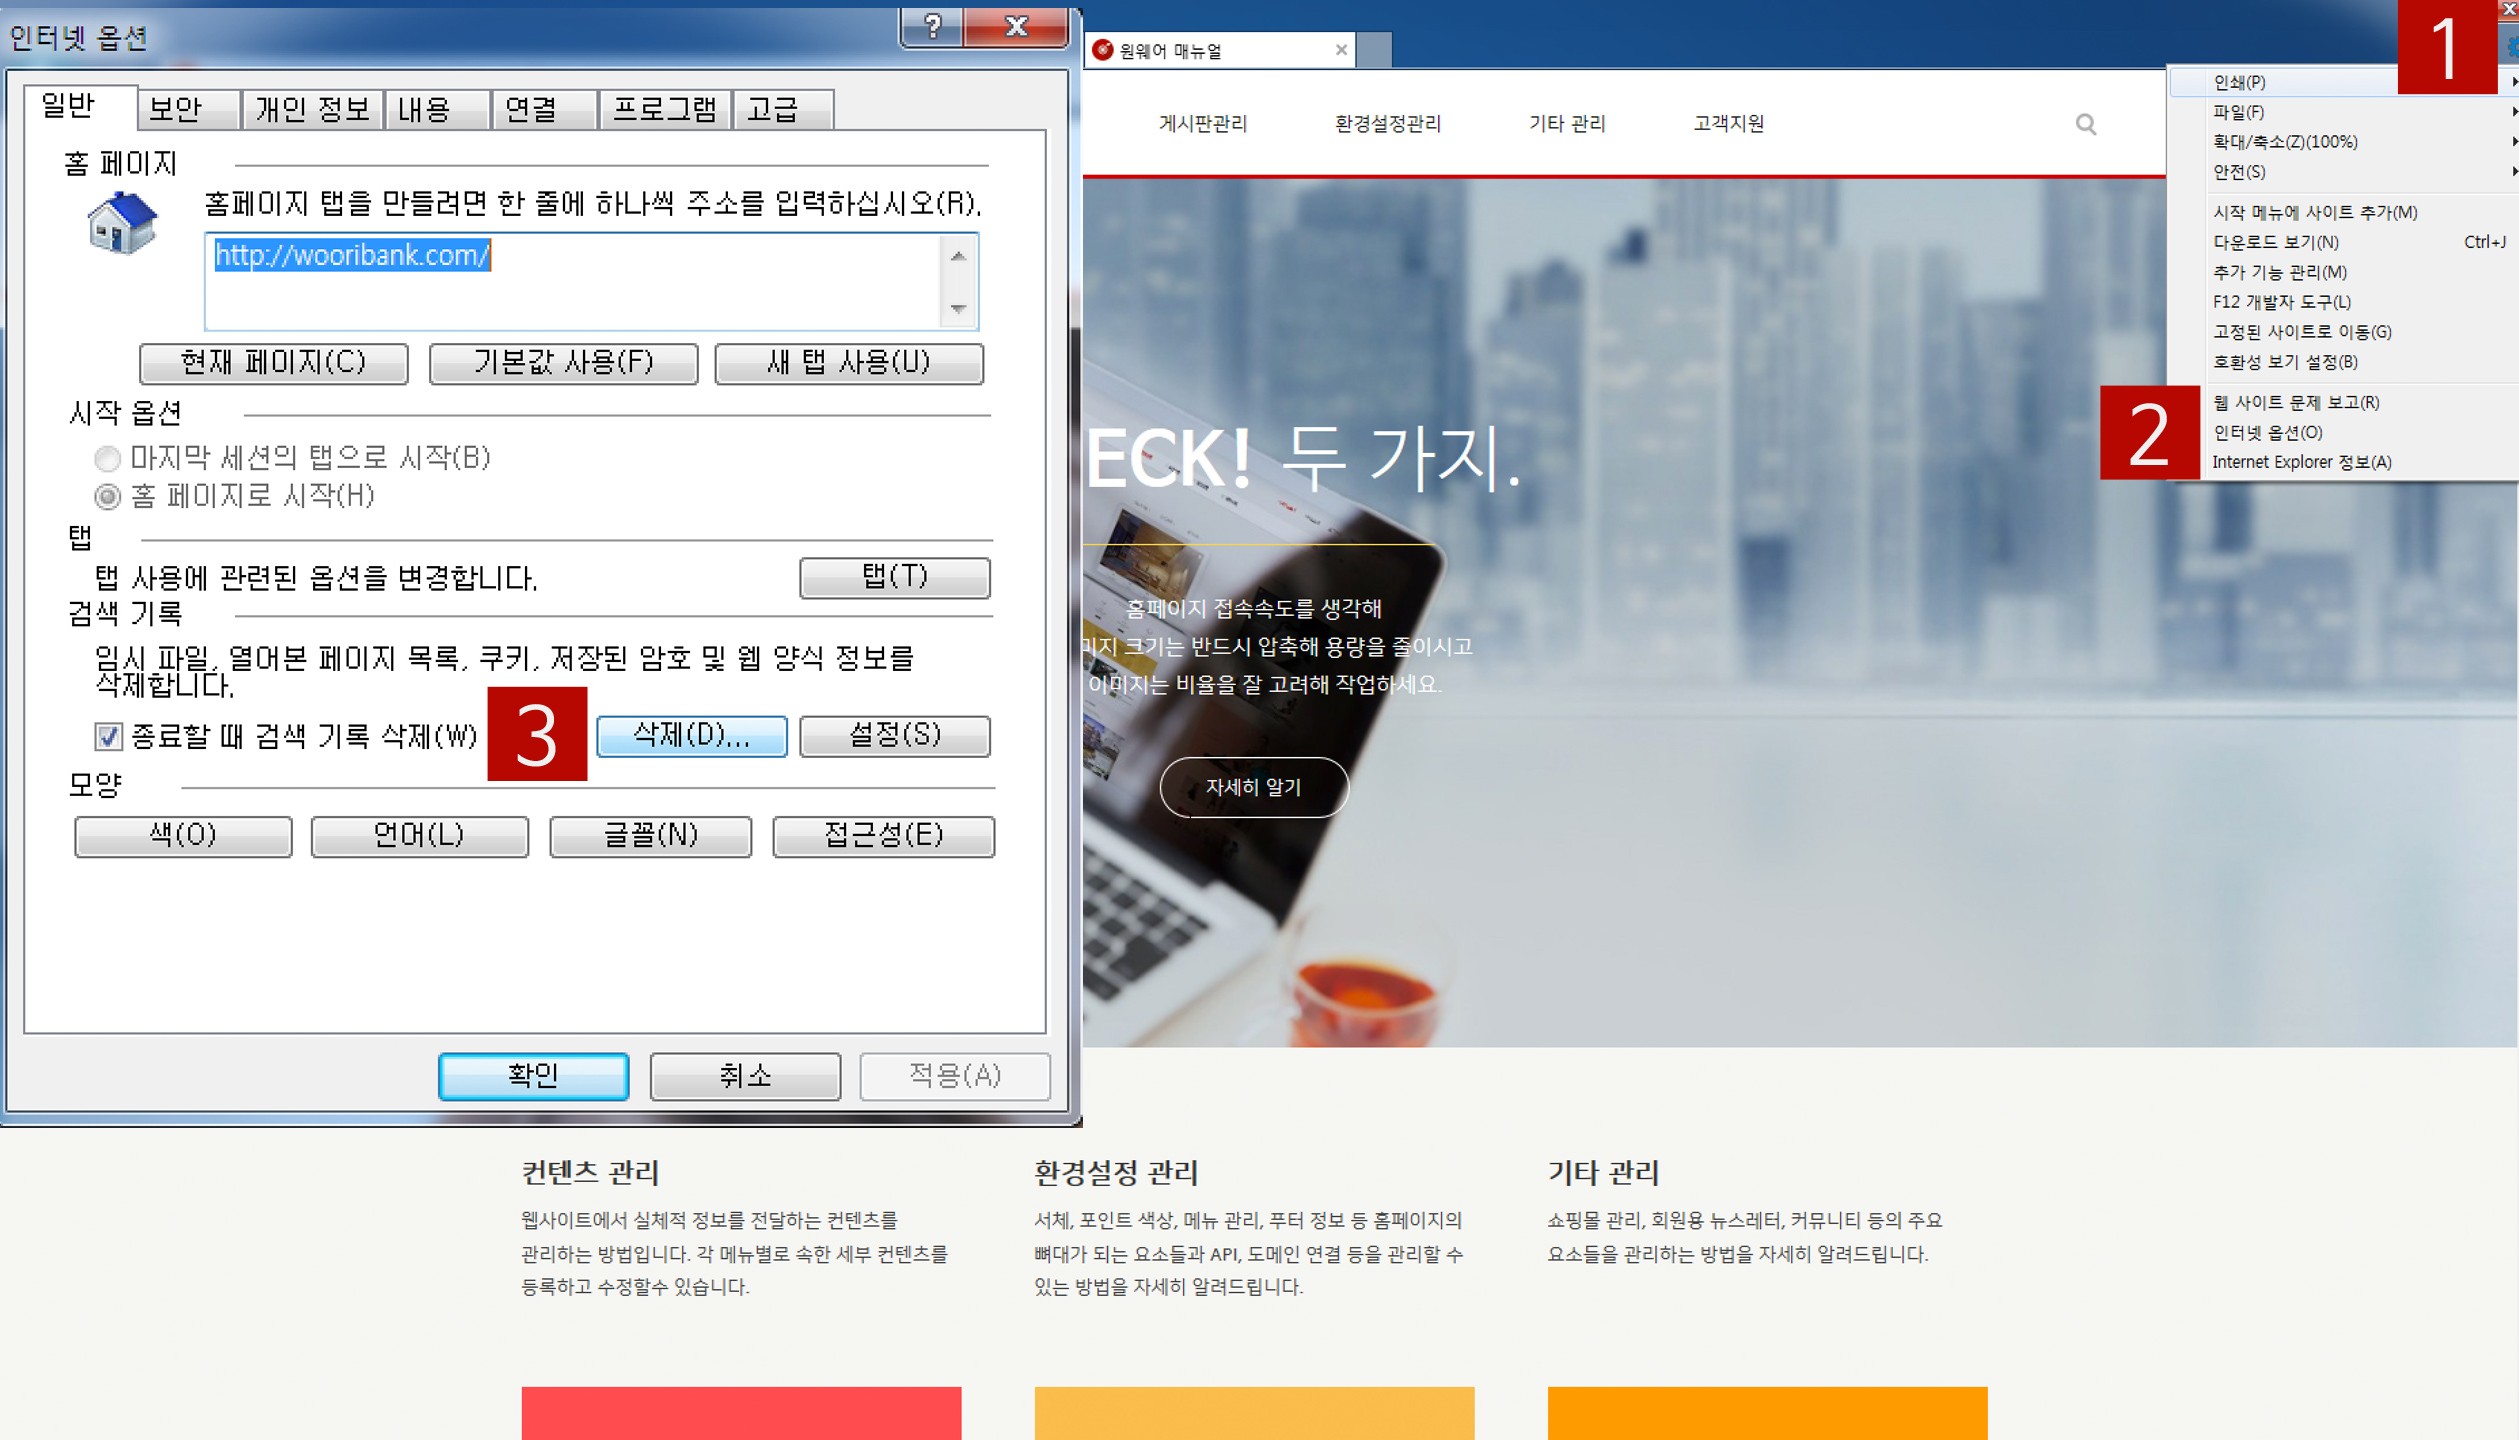Open tab settings with 탭(T) button
The image size is (2519, 1440).
pyautogui.click(x=895, y=578)
